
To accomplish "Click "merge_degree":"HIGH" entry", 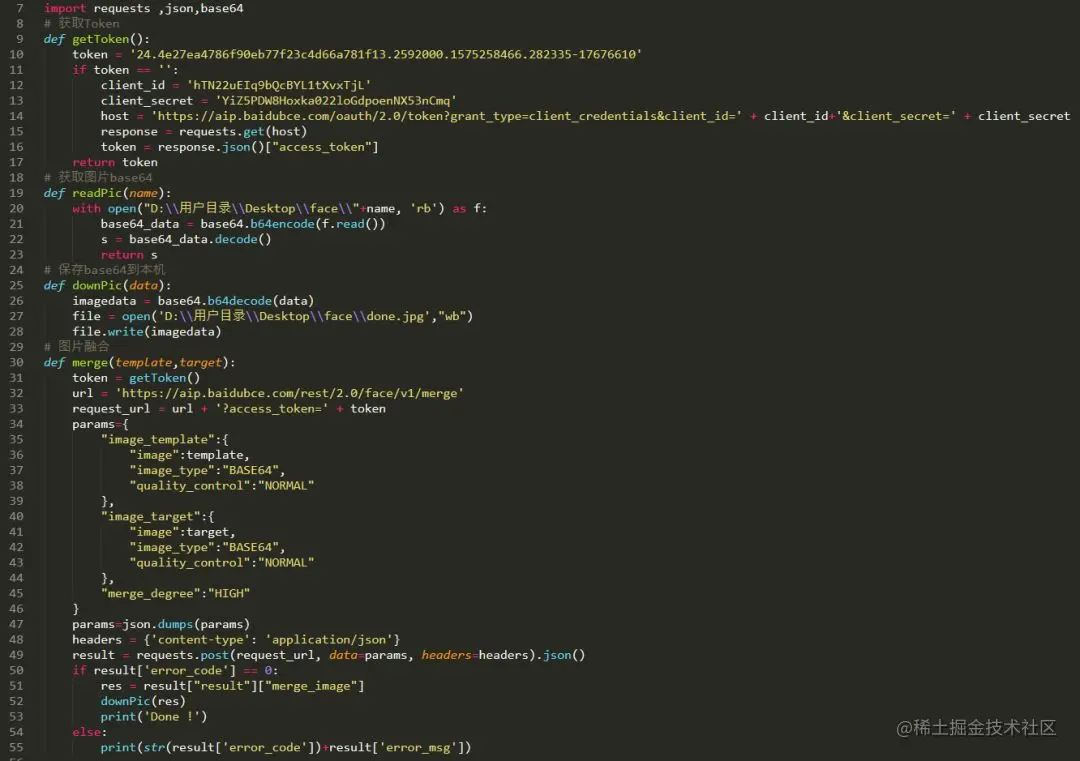I will pyautogui.click(x=175, y=593).
